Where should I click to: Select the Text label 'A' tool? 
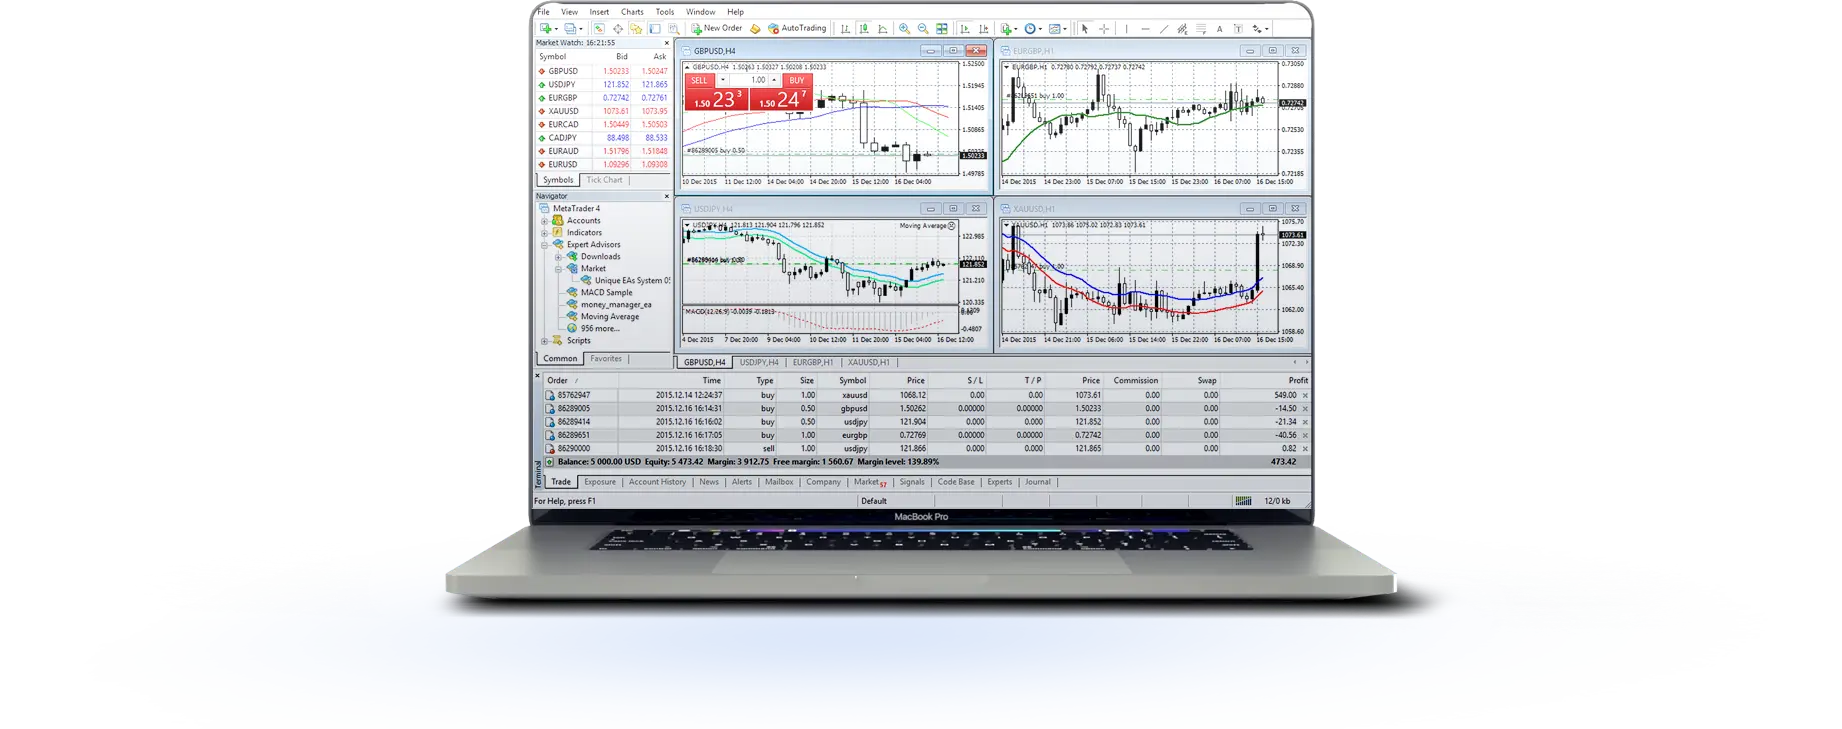click(x=1219, y=29)
